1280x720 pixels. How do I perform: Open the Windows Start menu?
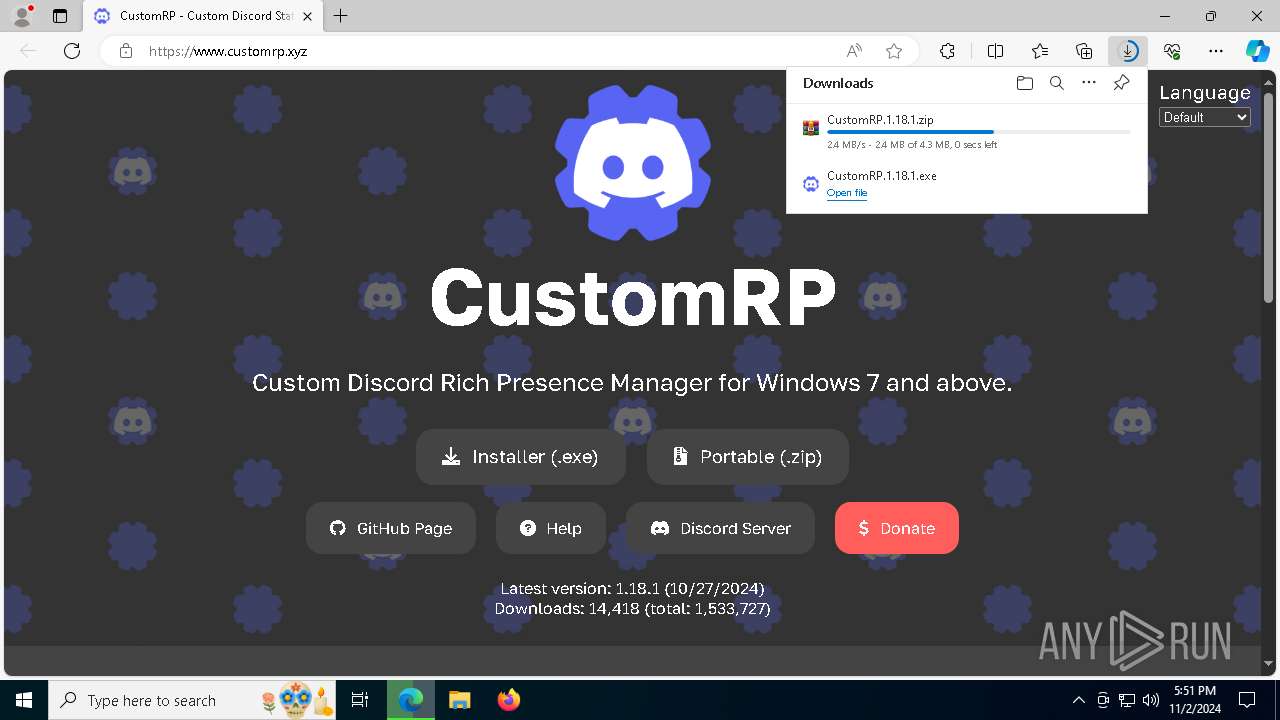tap(24, 700)
